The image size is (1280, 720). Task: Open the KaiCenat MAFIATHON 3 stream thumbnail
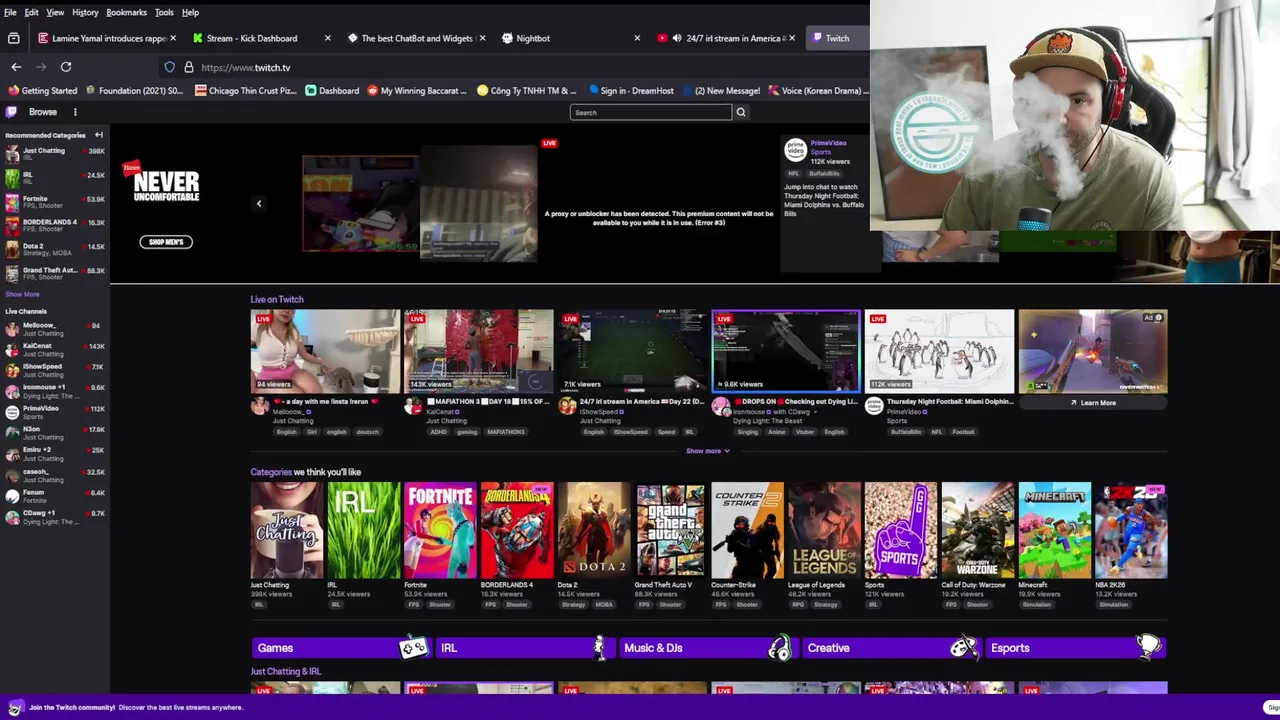pyautogui.click(x=479, y=351)
